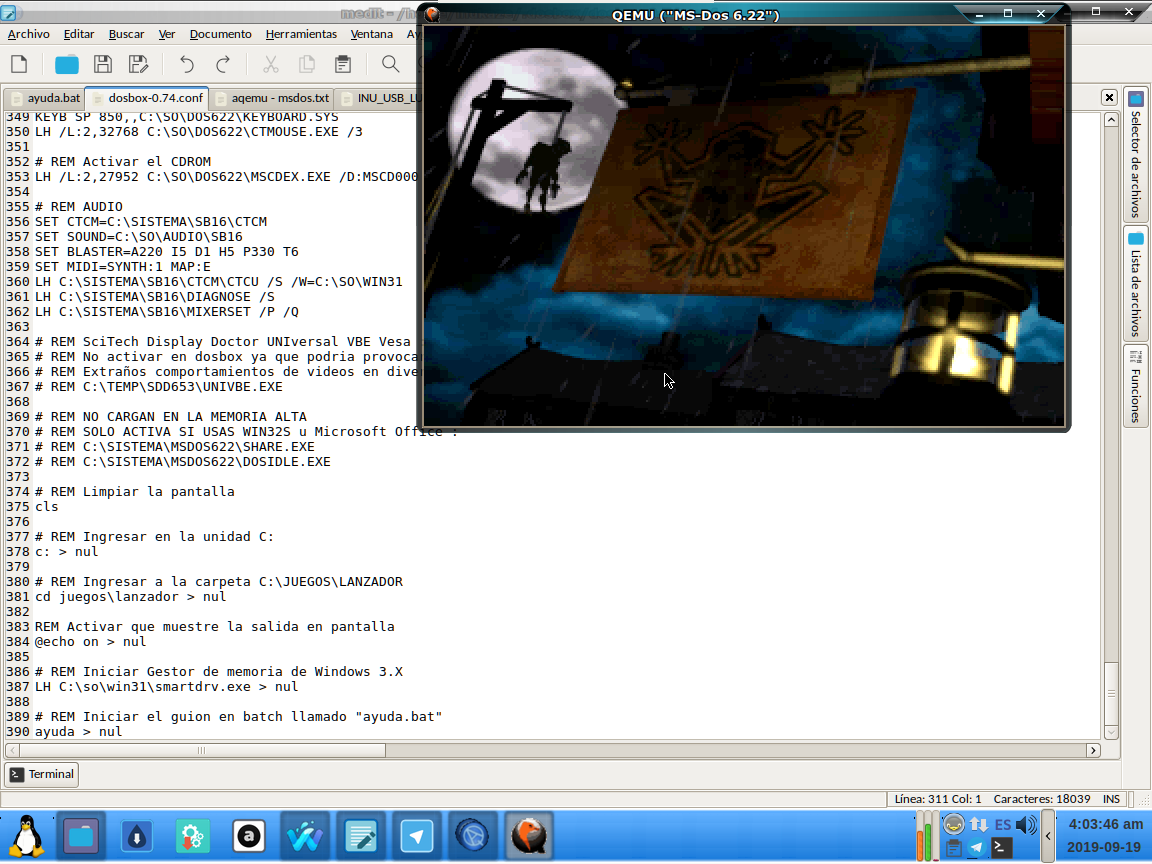Save the current document
Image resolution: width=1152 pixels, height=864 pixels.
[x=103, y=65]
